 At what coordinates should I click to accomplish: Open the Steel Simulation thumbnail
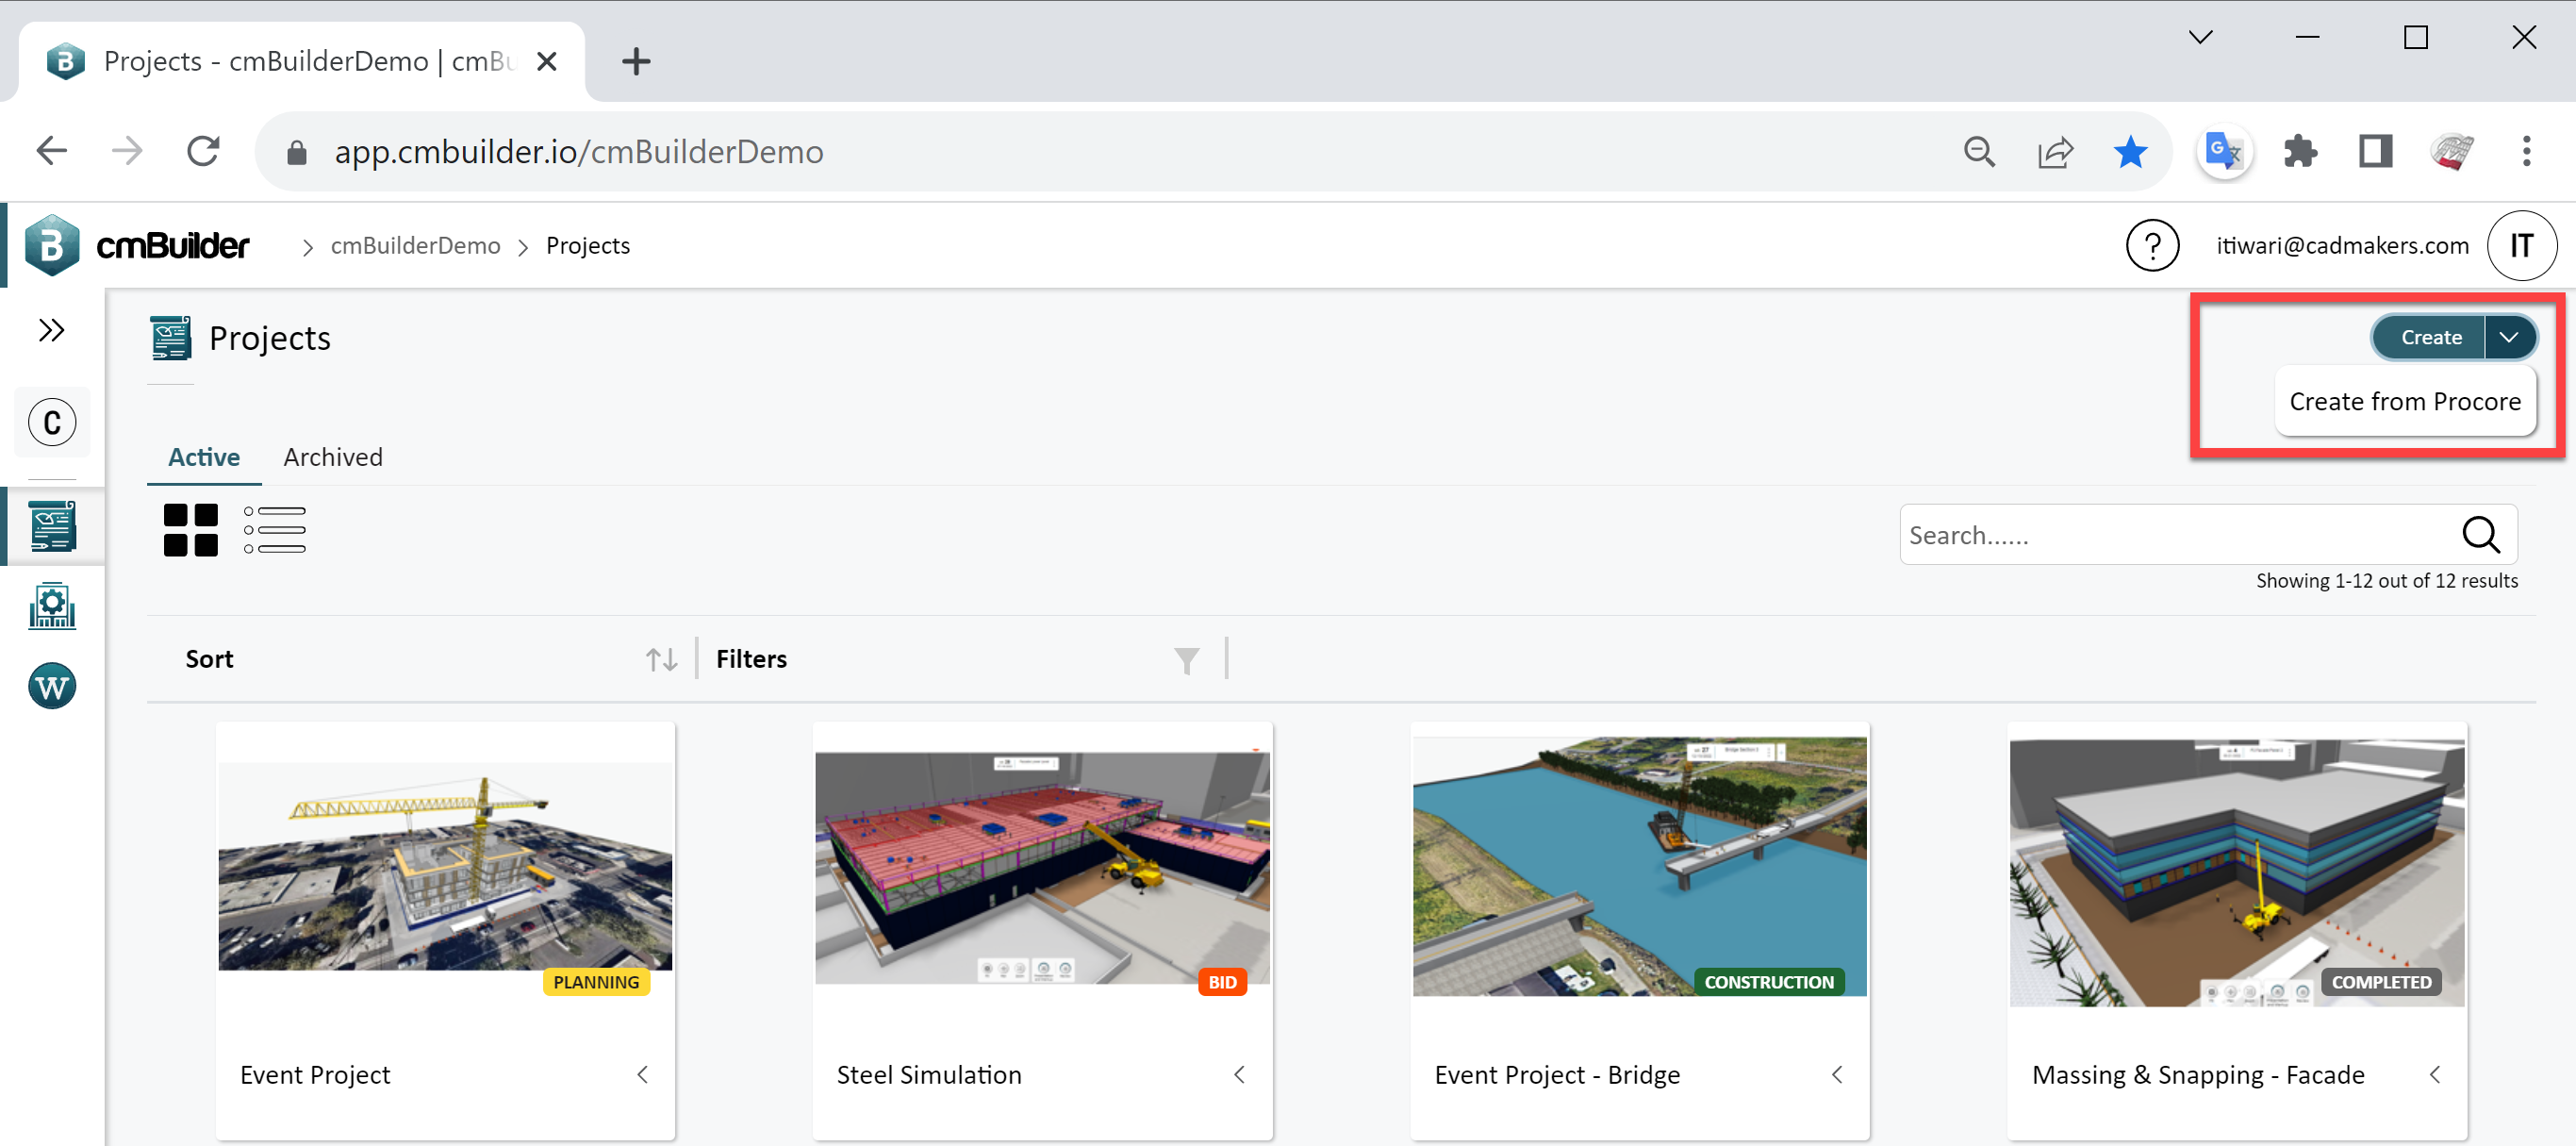[1042, 866]
